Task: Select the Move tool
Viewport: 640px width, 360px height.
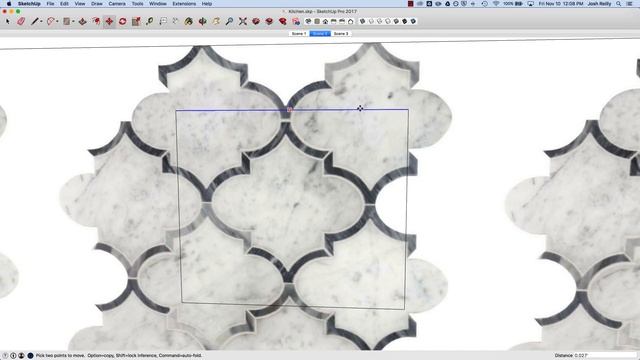Action: point(109,21)
